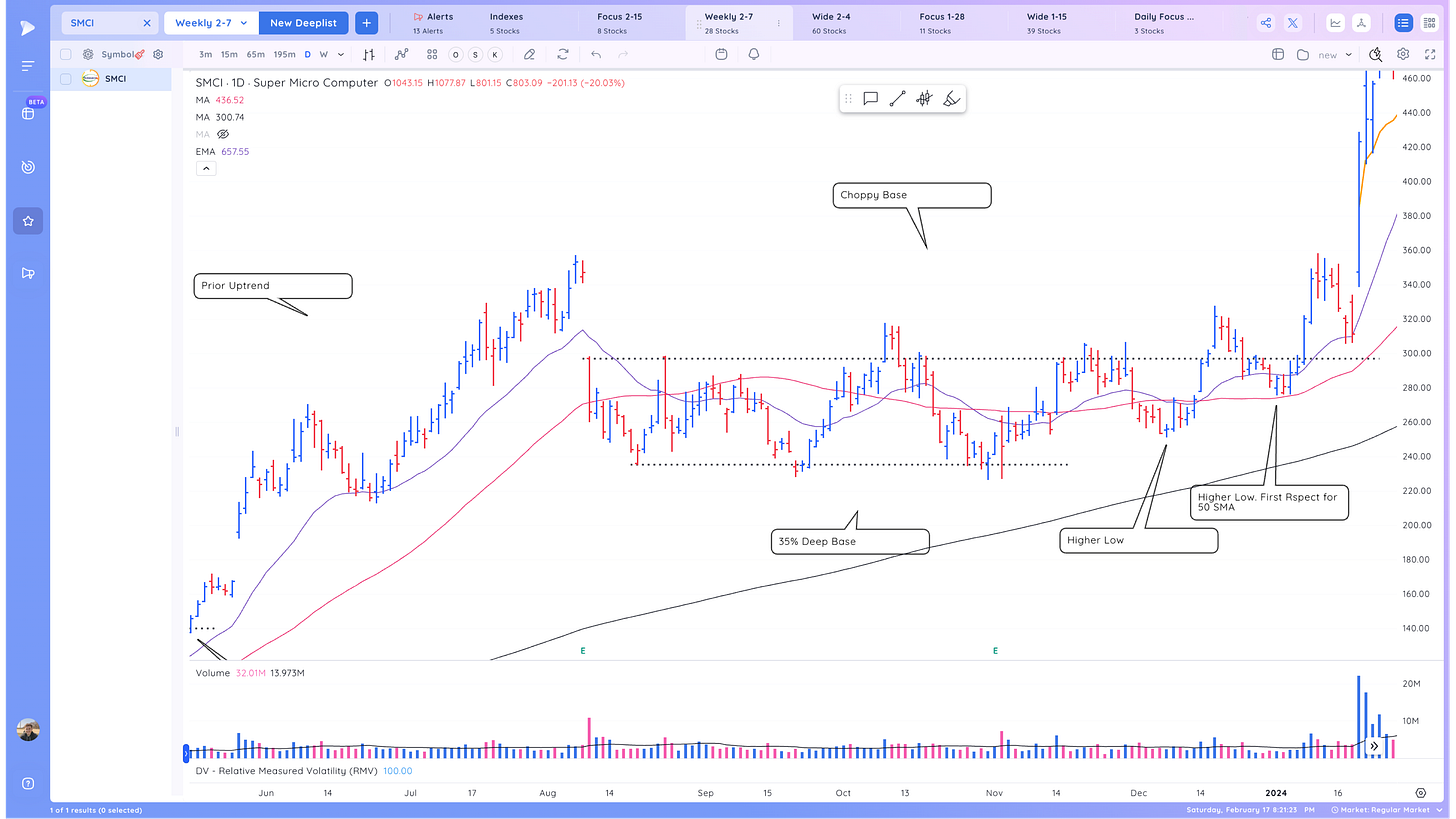This screenshot has width=1456, height=819.
Task: Switch to grid table view icon
Action: click(1429, 22)
